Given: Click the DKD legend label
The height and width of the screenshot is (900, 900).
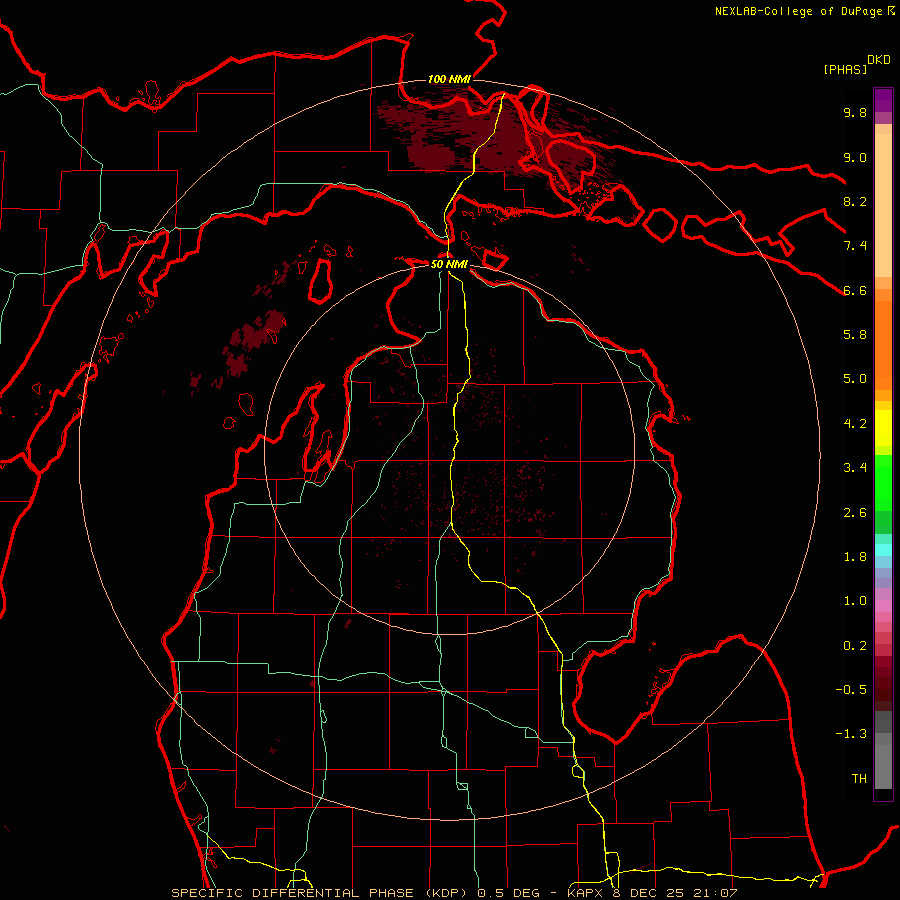Looking at the screenshot, I should coord(879,60).
